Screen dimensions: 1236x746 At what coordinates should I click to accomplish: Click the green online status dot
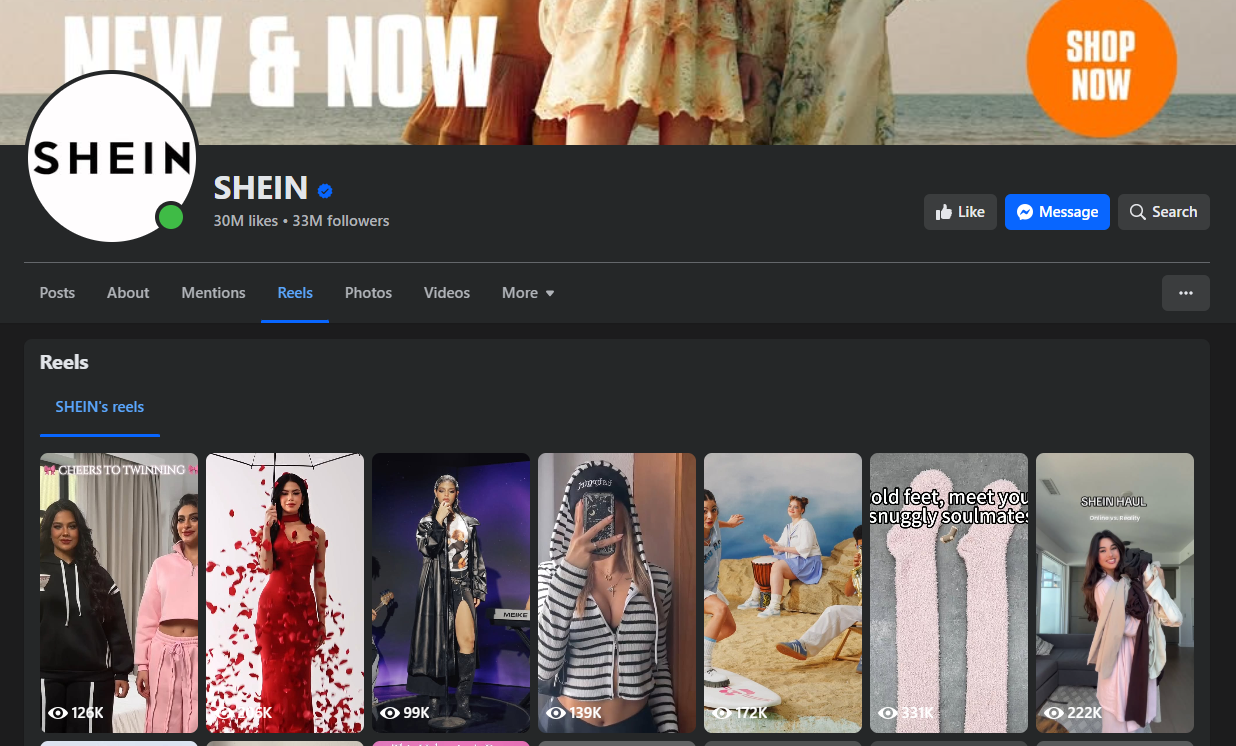[171, 216]
